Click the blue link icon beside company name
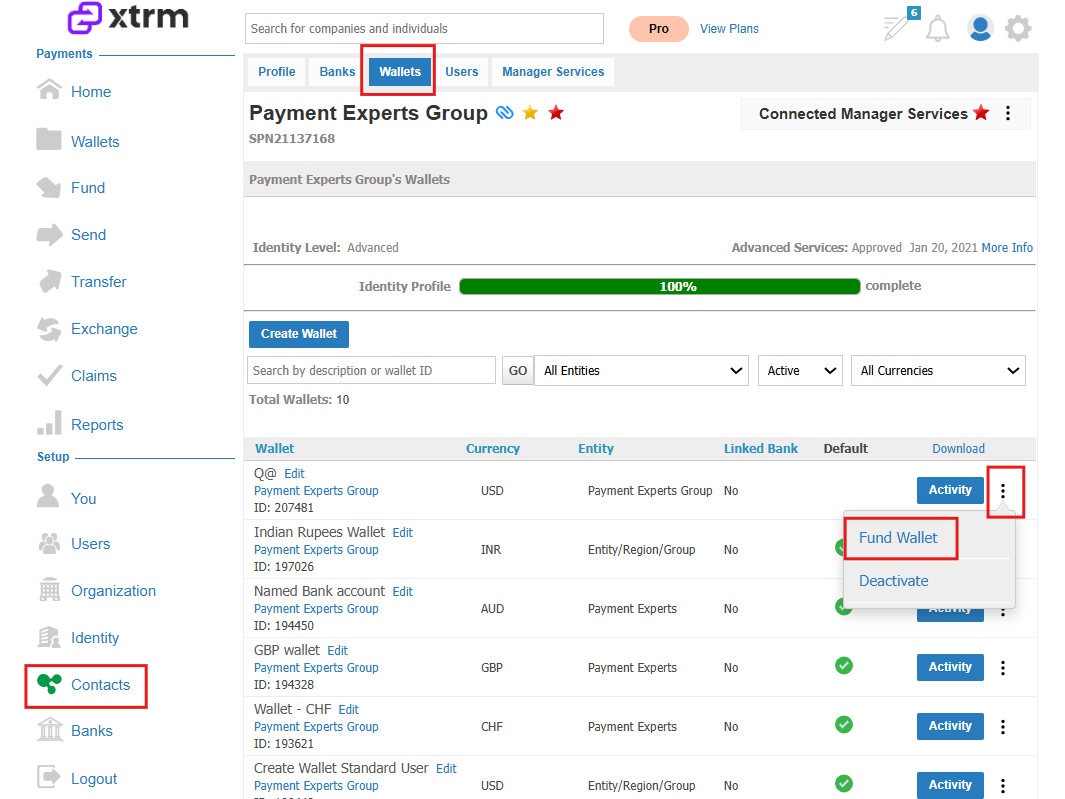 click(505, 113)
